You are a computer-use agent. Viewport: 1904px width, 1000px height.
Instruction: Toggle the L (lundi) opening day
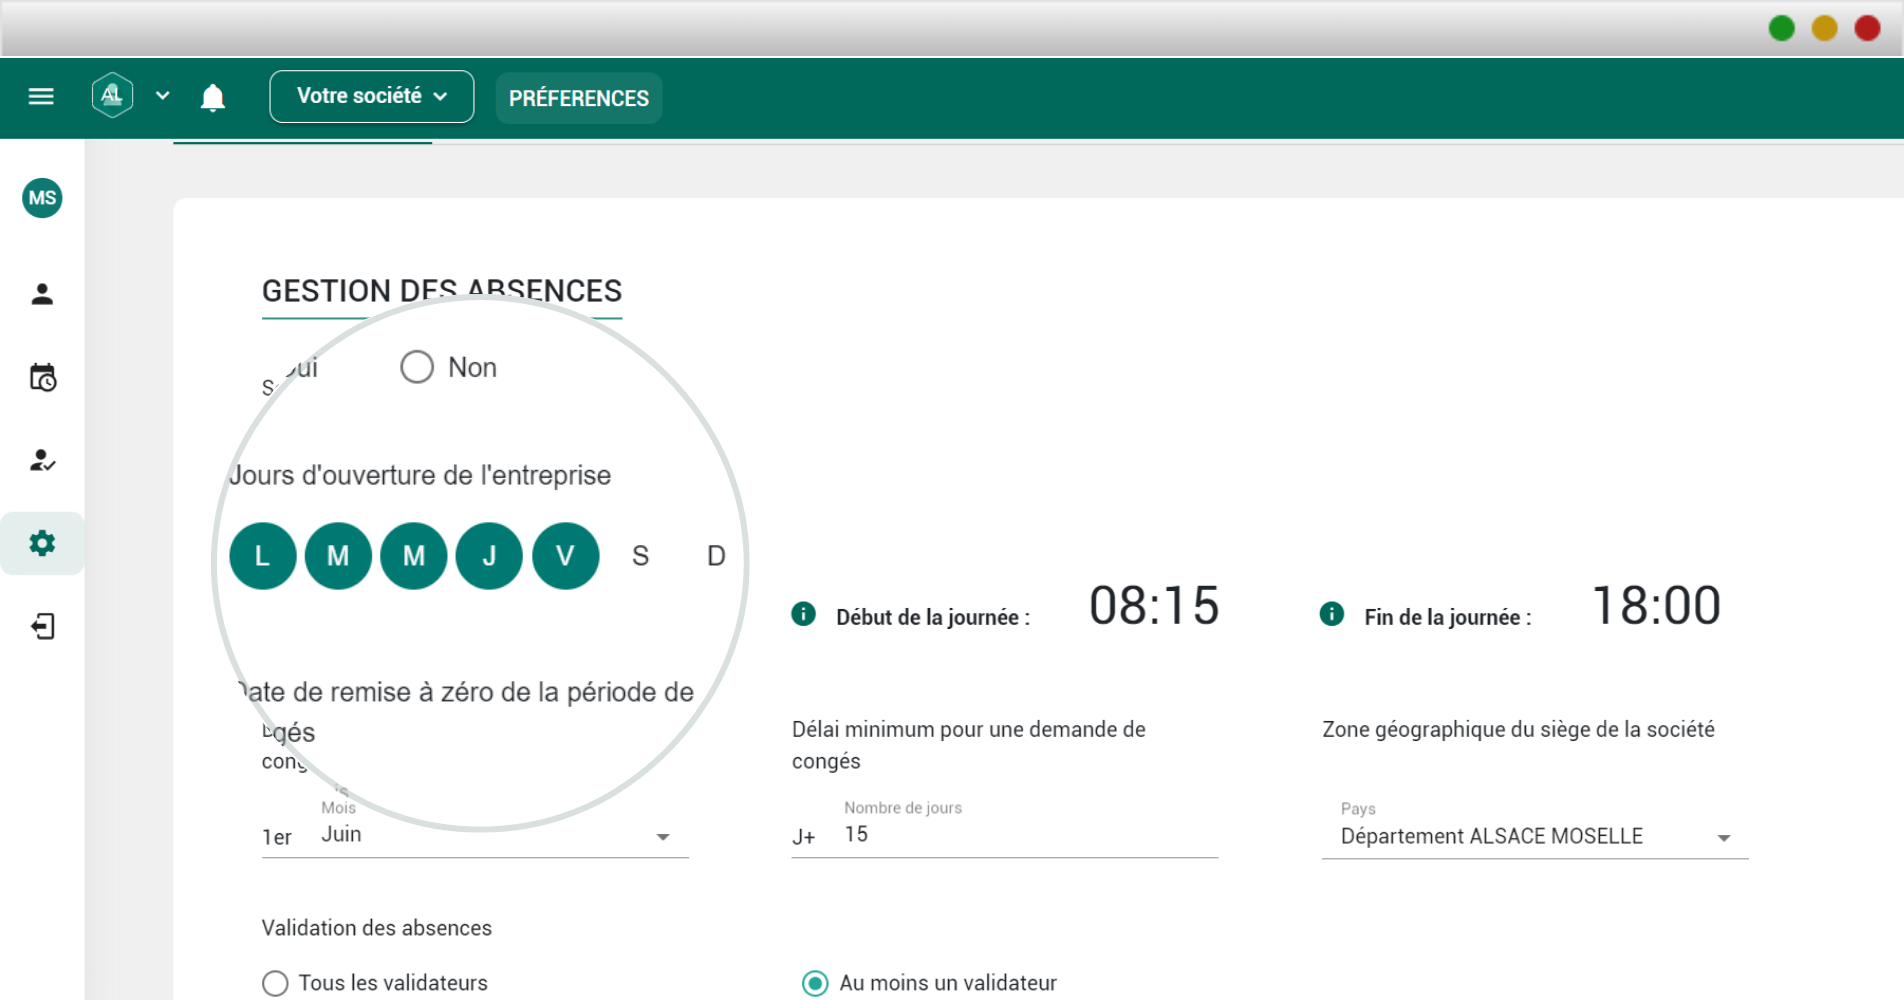pyautogui.click(x=262, y=556)
